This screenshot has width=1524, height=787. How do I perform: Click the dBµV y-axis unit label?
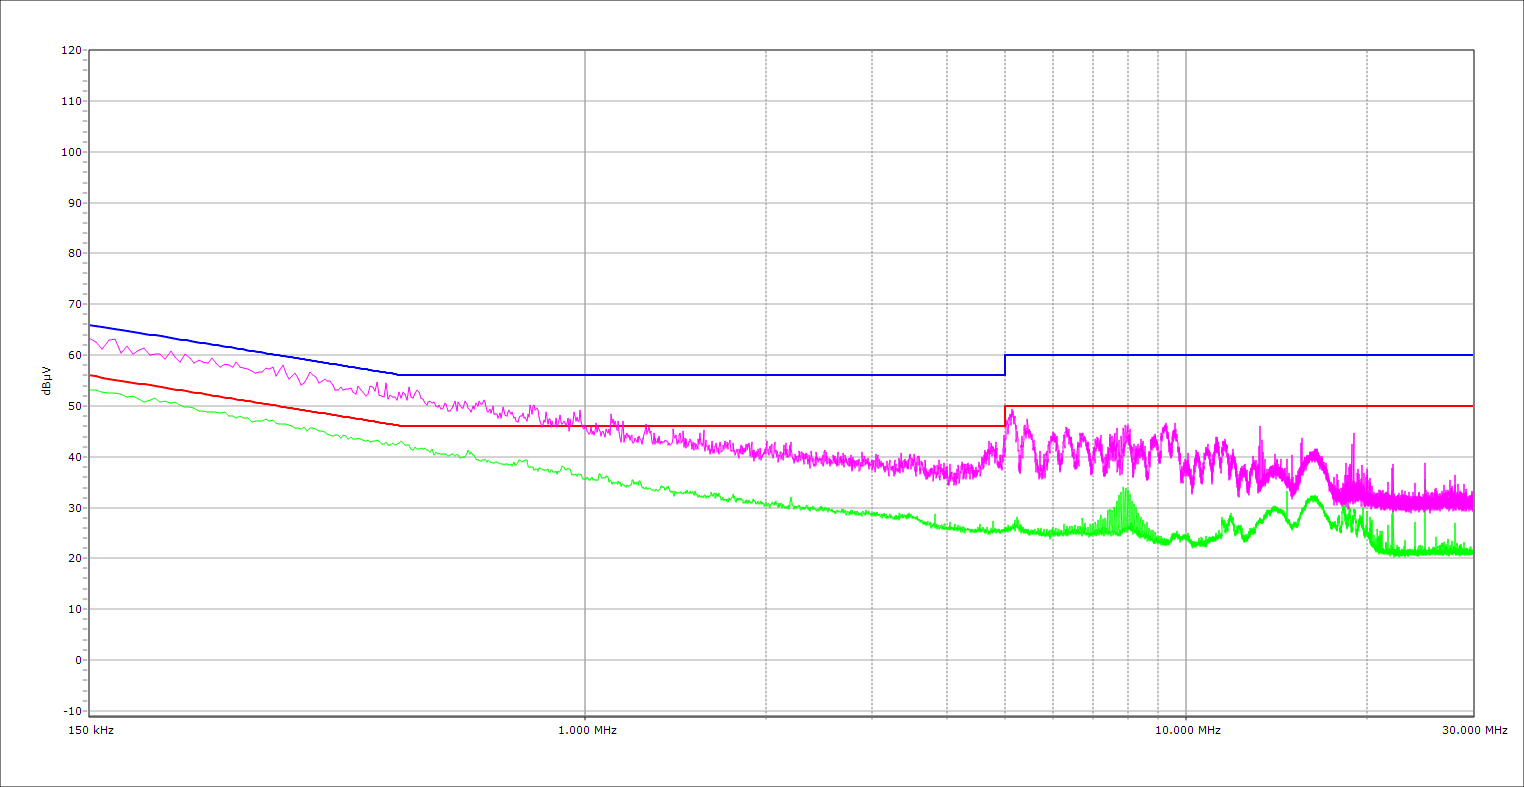pyautogui.click(x=47, y=380)
